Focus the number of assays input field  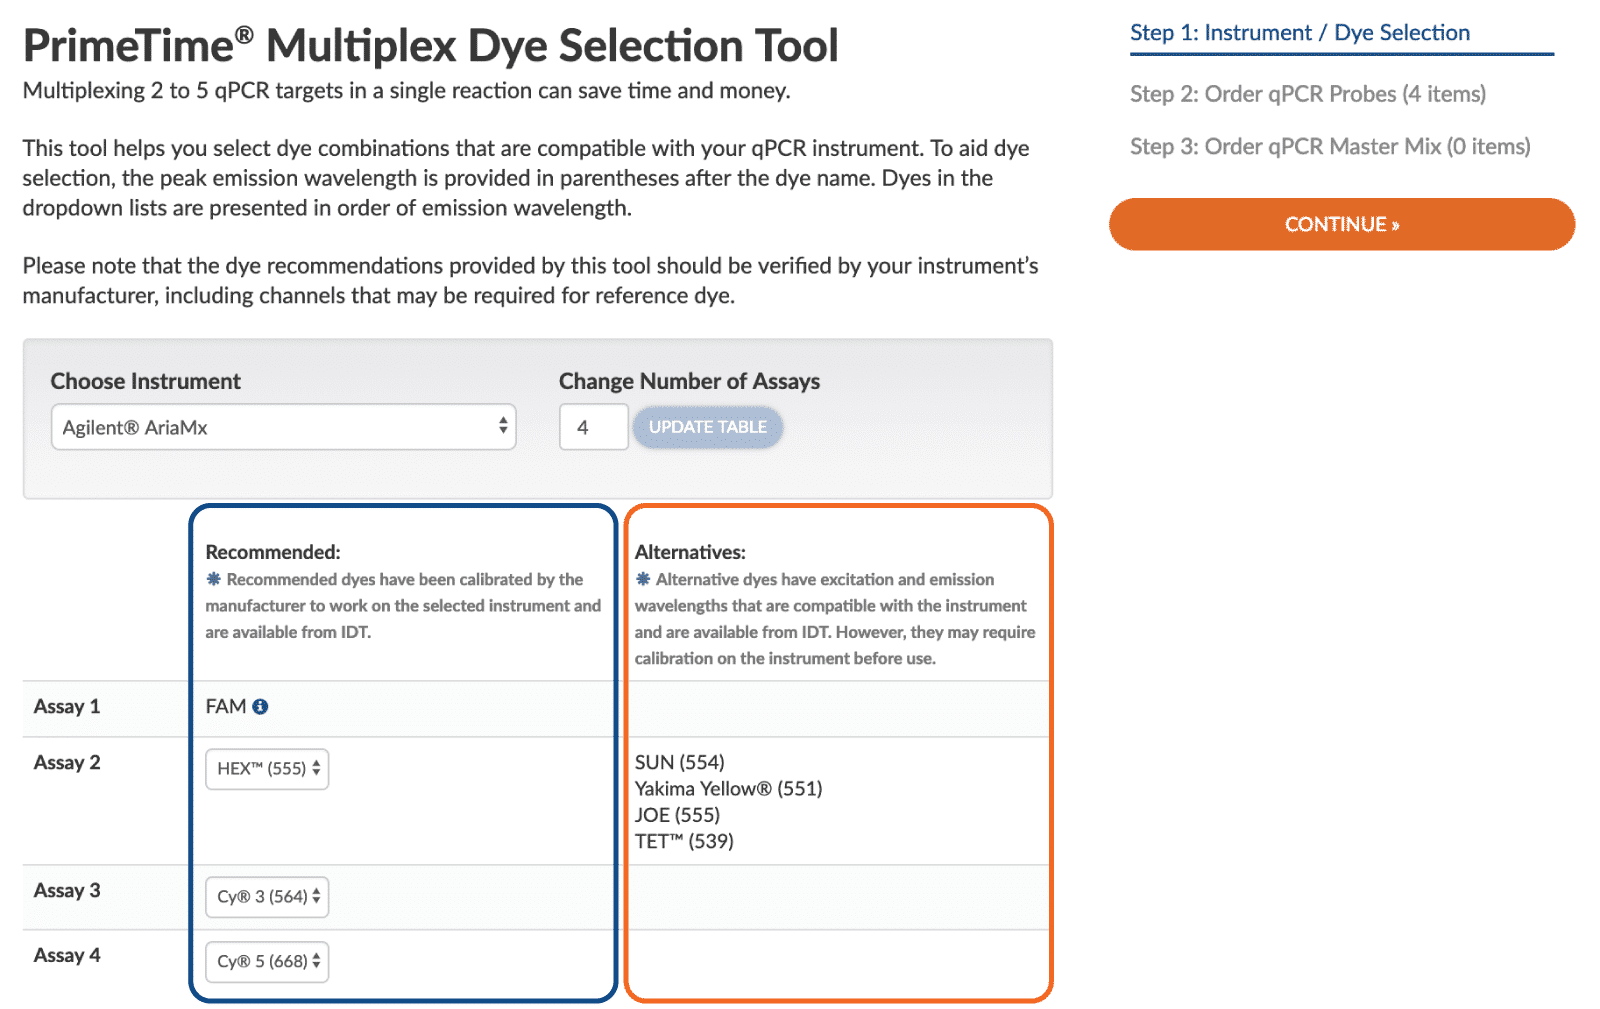[x=593, y=427]
